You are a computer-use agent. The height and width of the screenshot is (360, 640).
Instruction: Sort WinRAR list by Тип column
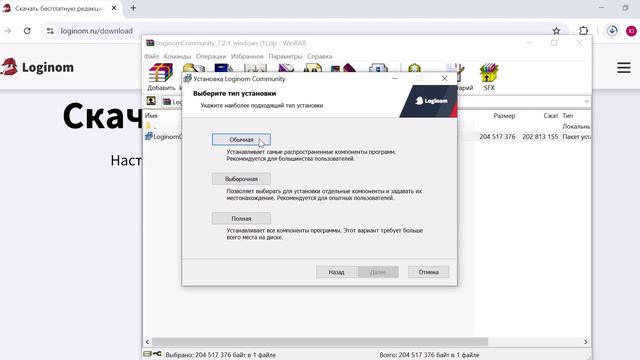[568, 116]
